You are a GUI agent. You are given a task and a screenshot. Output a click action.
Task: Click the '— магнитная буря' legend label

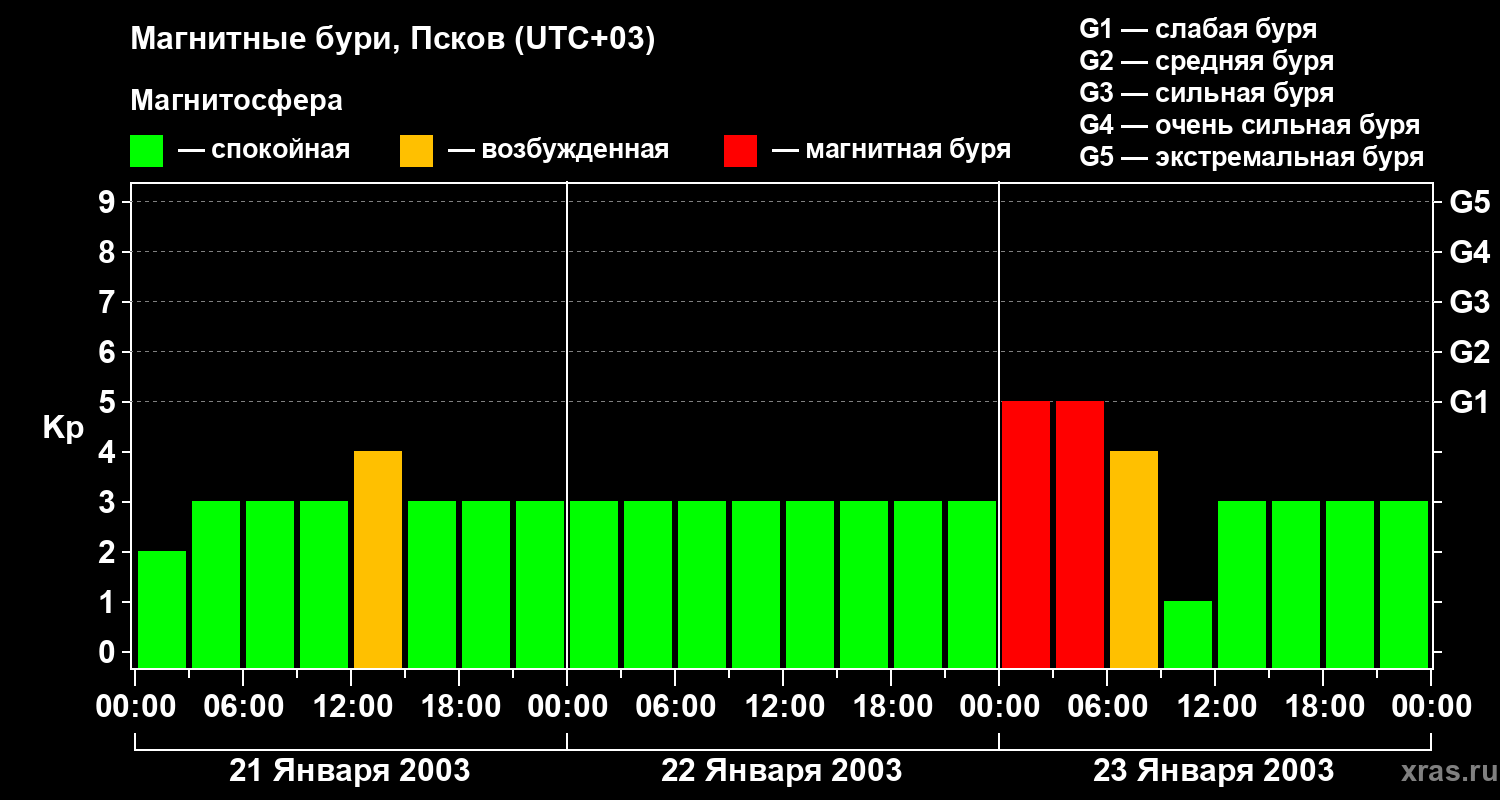pyautogui.click(x=891, y=151)
